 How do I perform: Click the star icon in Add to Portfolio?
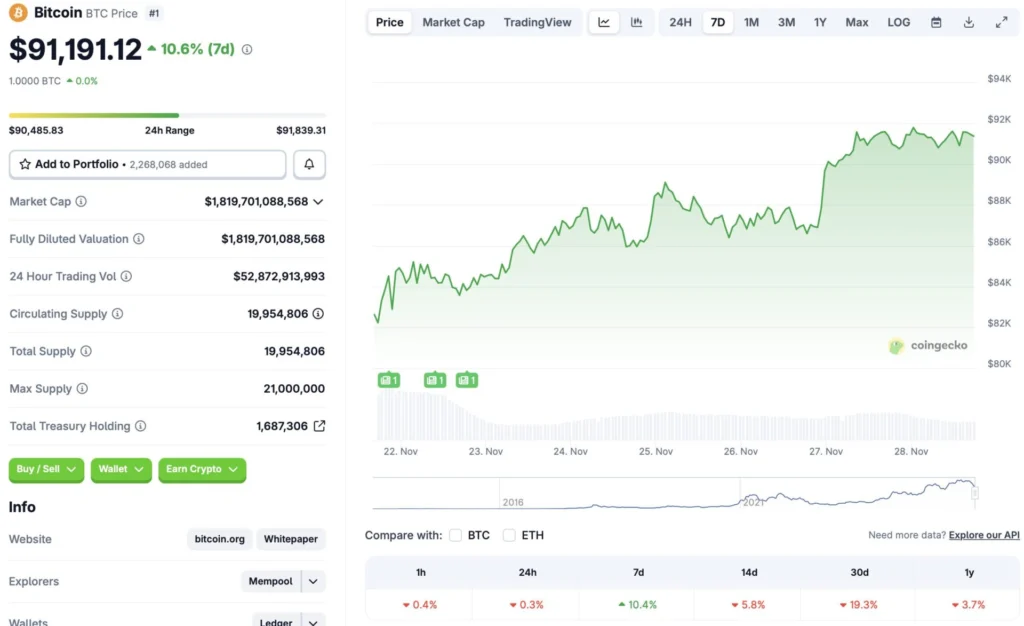[25, 163]
